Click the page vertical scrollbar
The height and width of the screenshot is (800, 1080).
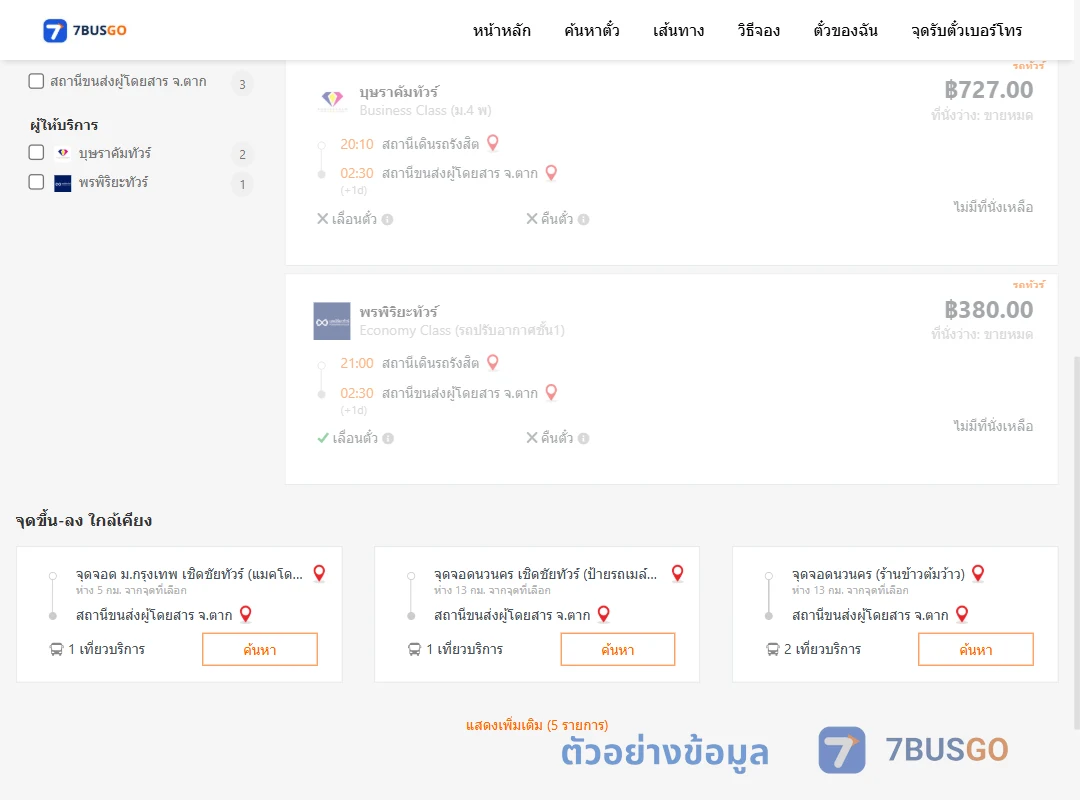coord(1076,542)
